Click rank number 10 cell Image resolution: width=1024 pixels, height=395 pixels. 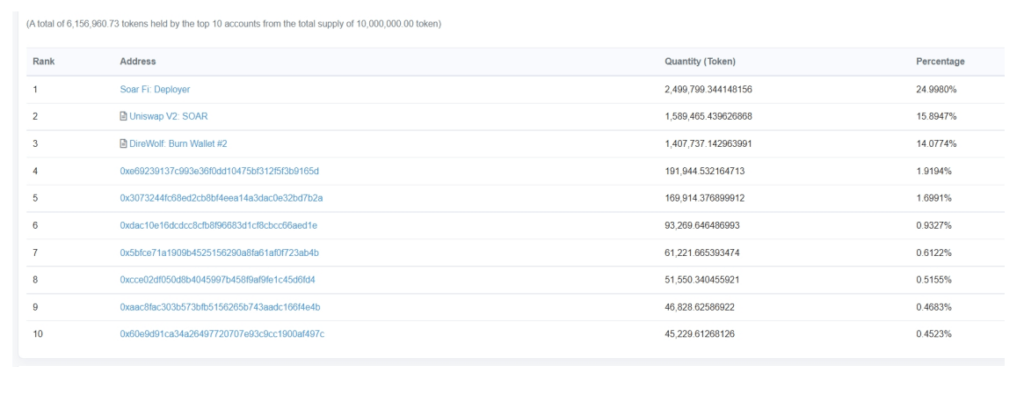(38, 334)
